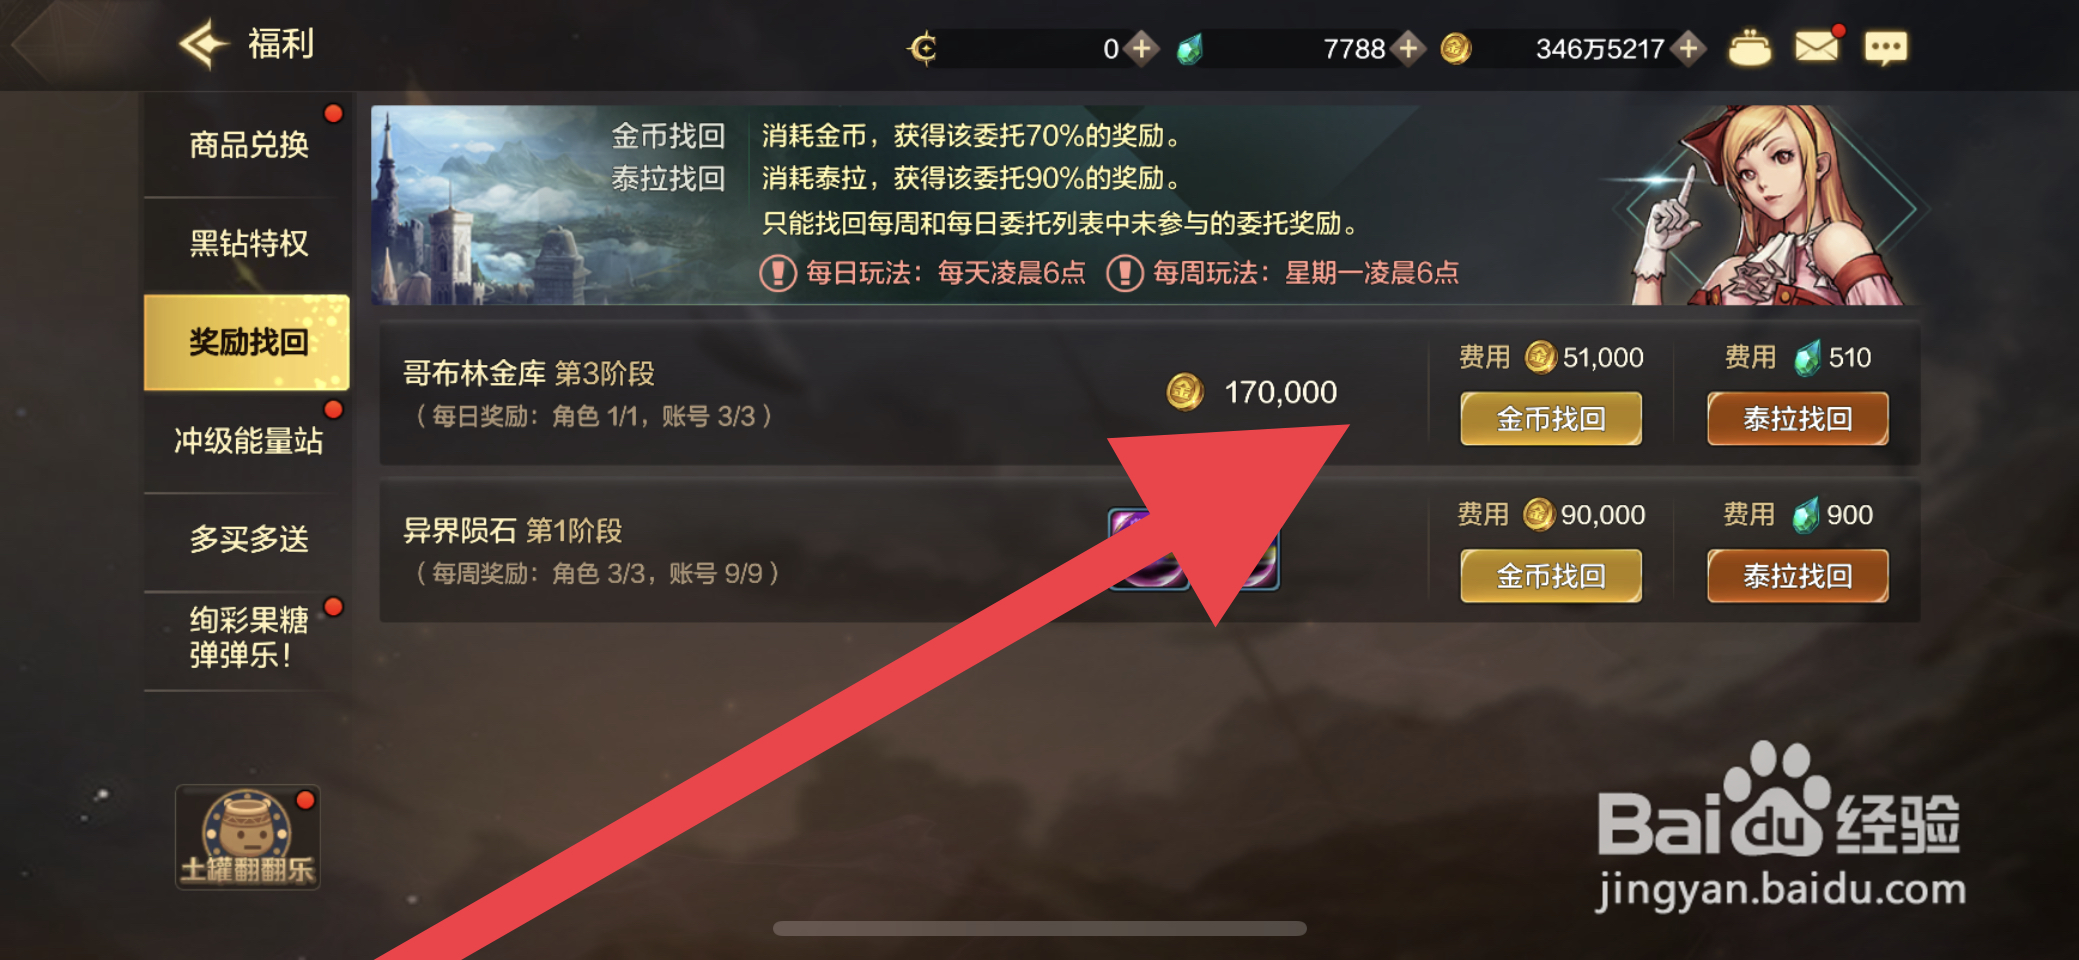Tap the back arrow beside 福利

click(203, 44)
